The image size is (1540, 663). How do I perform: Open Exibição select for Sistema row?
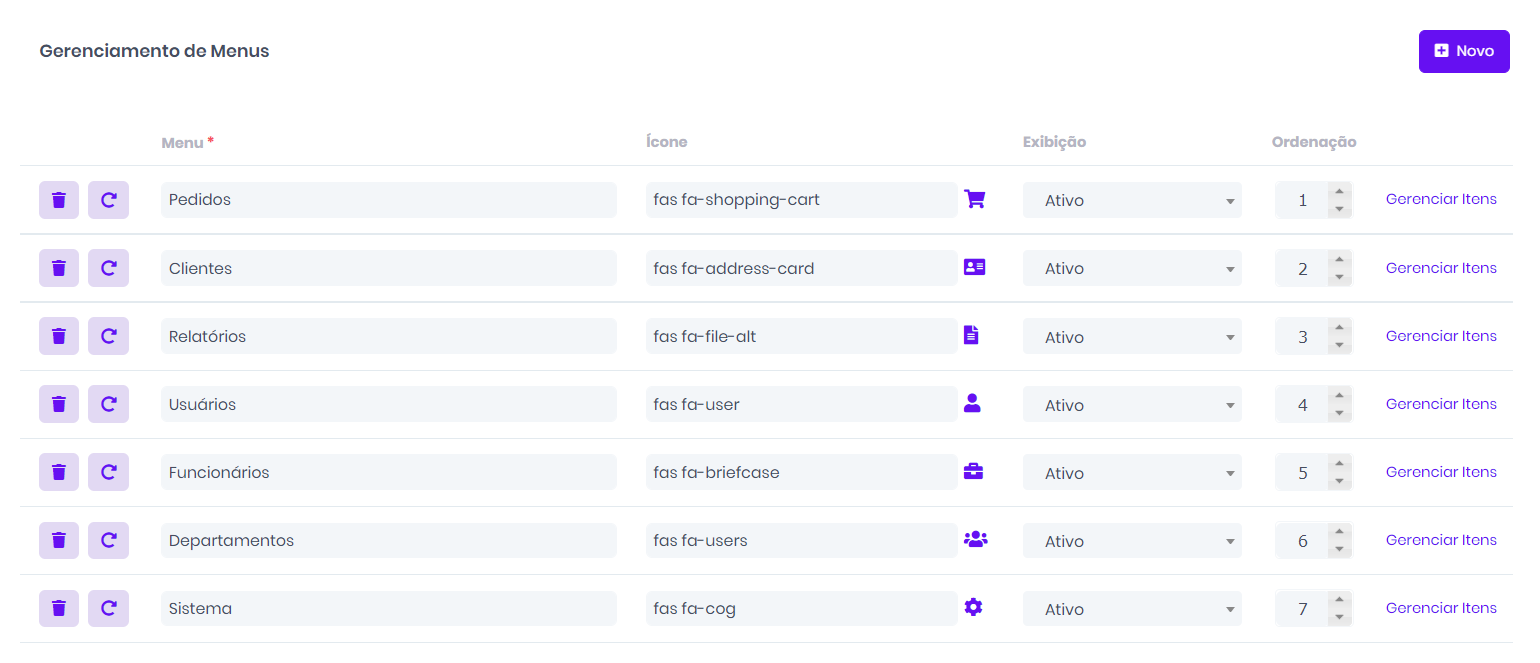click(x=1131, y=609)
